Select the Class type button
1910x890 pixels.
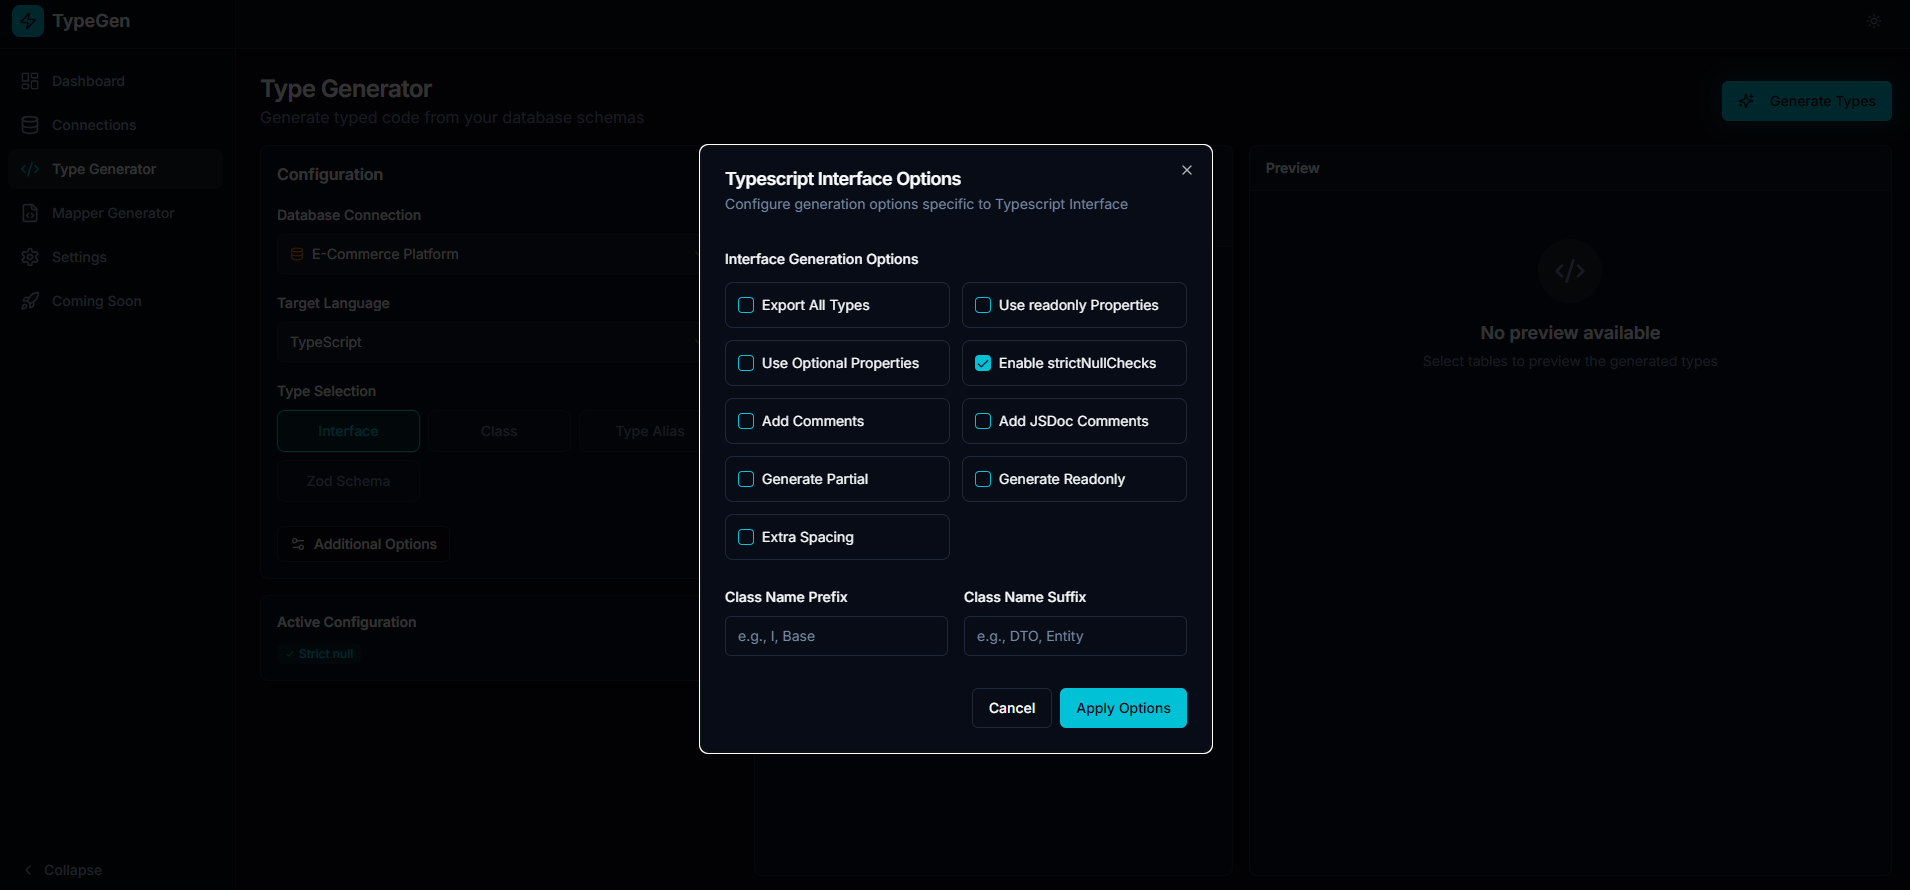[499, 431]
